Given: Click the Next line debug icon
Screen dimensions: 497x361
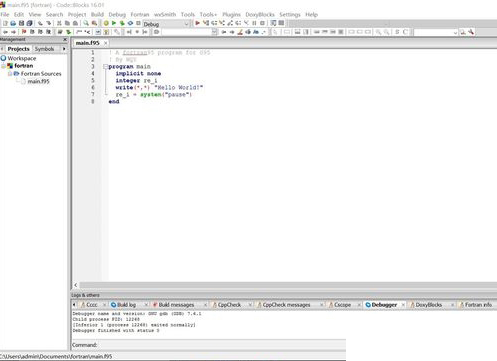Looking at the screenshot, I should coord(214,23).
